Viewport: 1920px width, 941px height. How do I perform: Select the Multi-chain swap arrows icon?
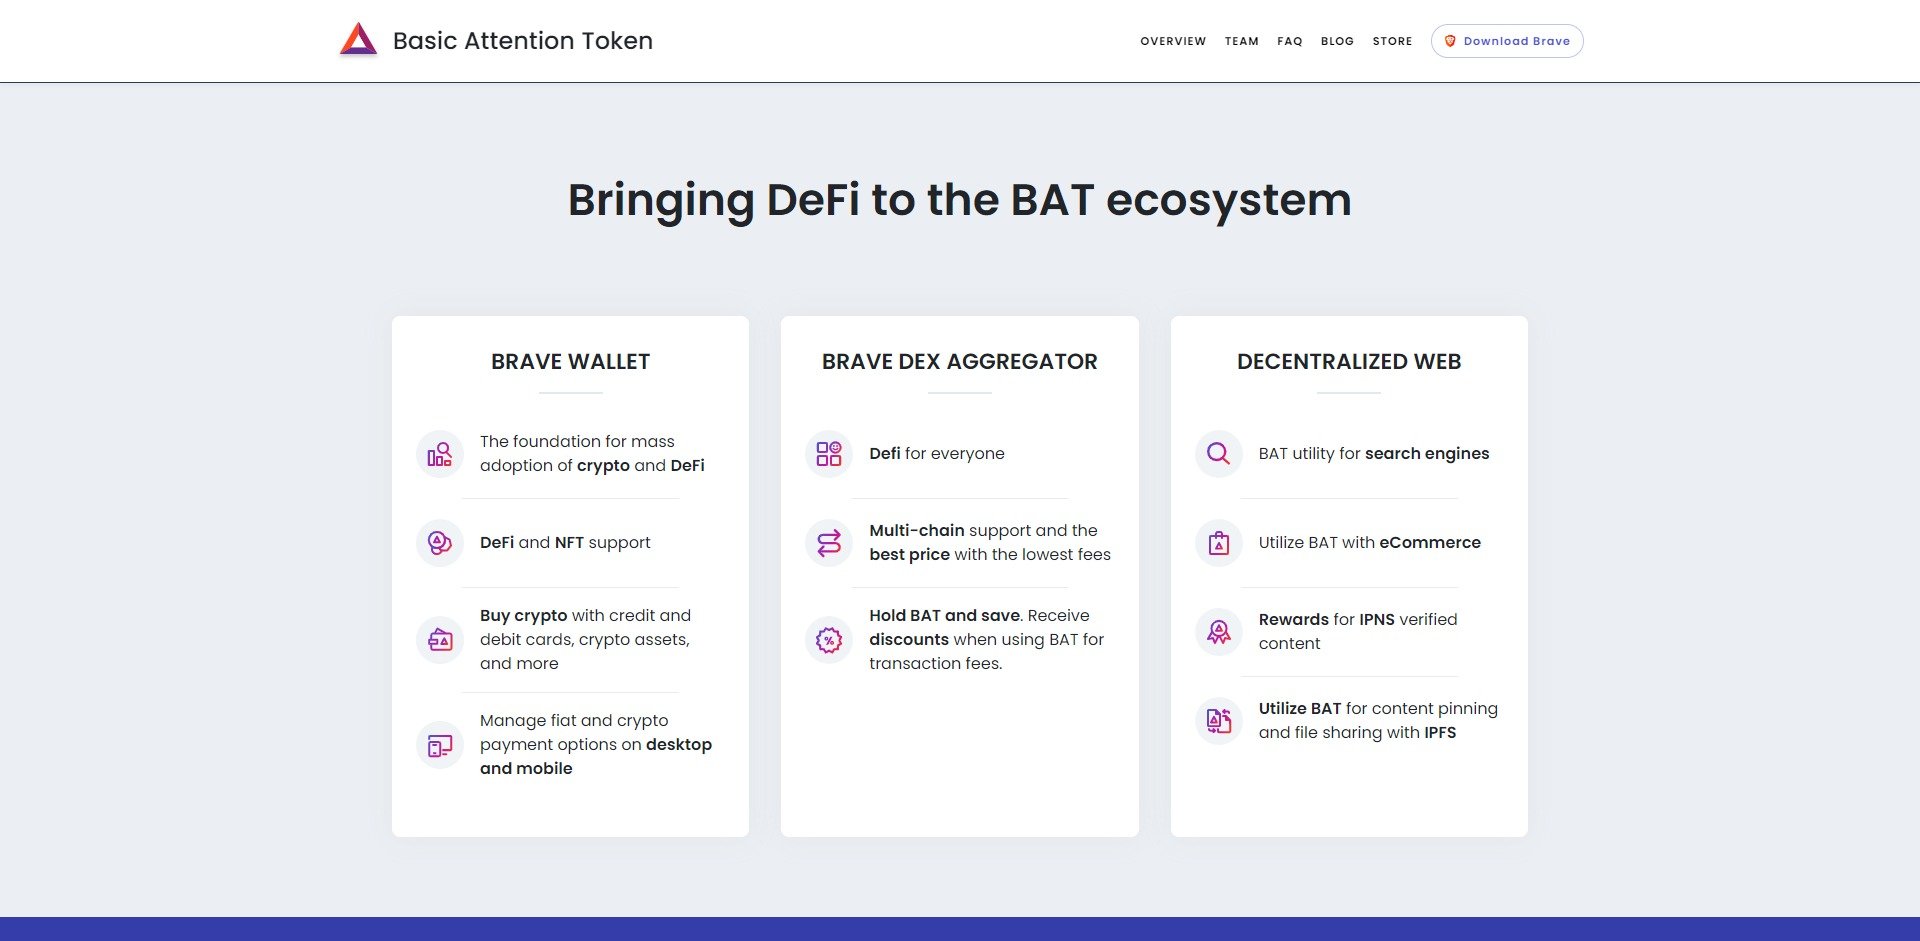(828, 542)
